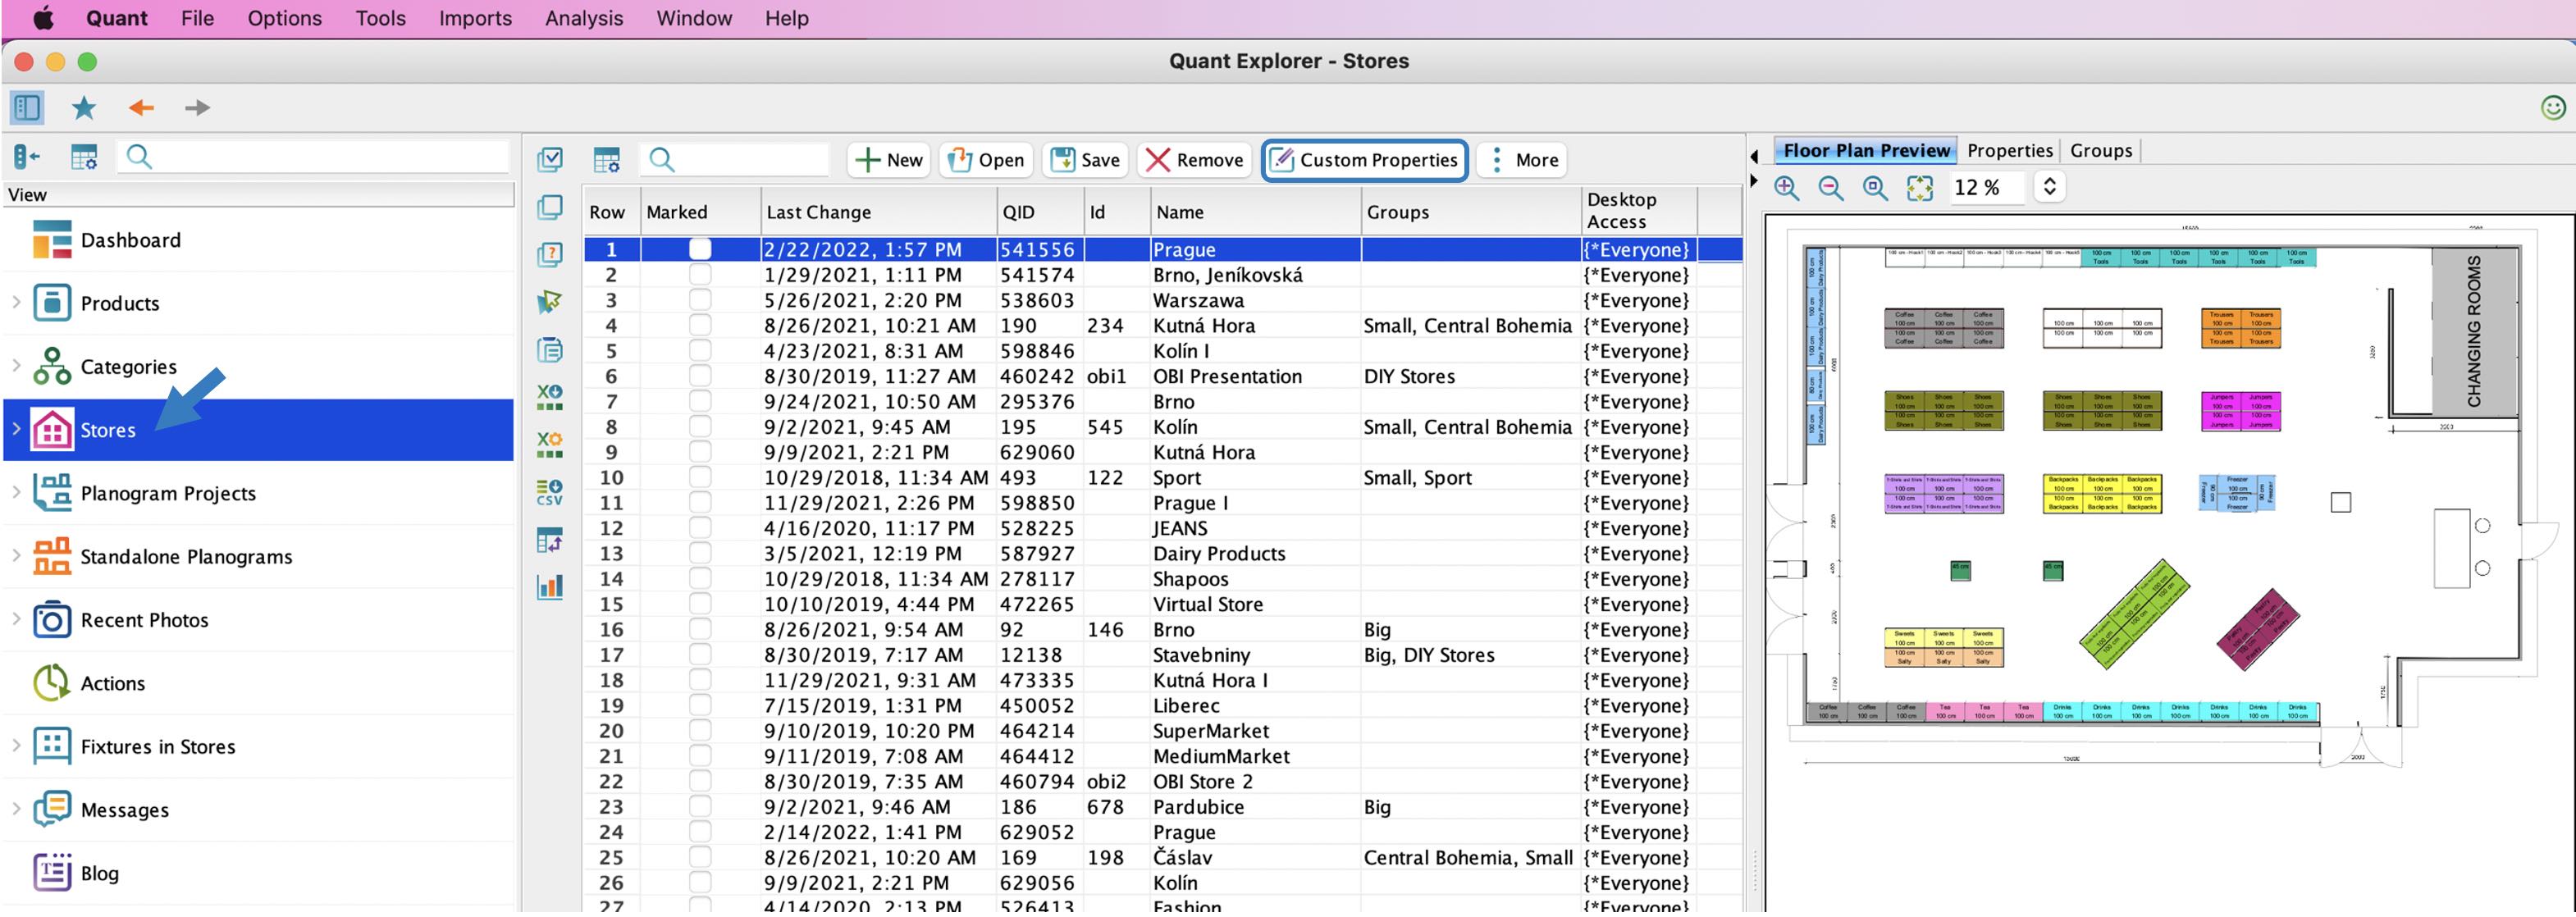Open left panel table settings icon

(84, 157)
